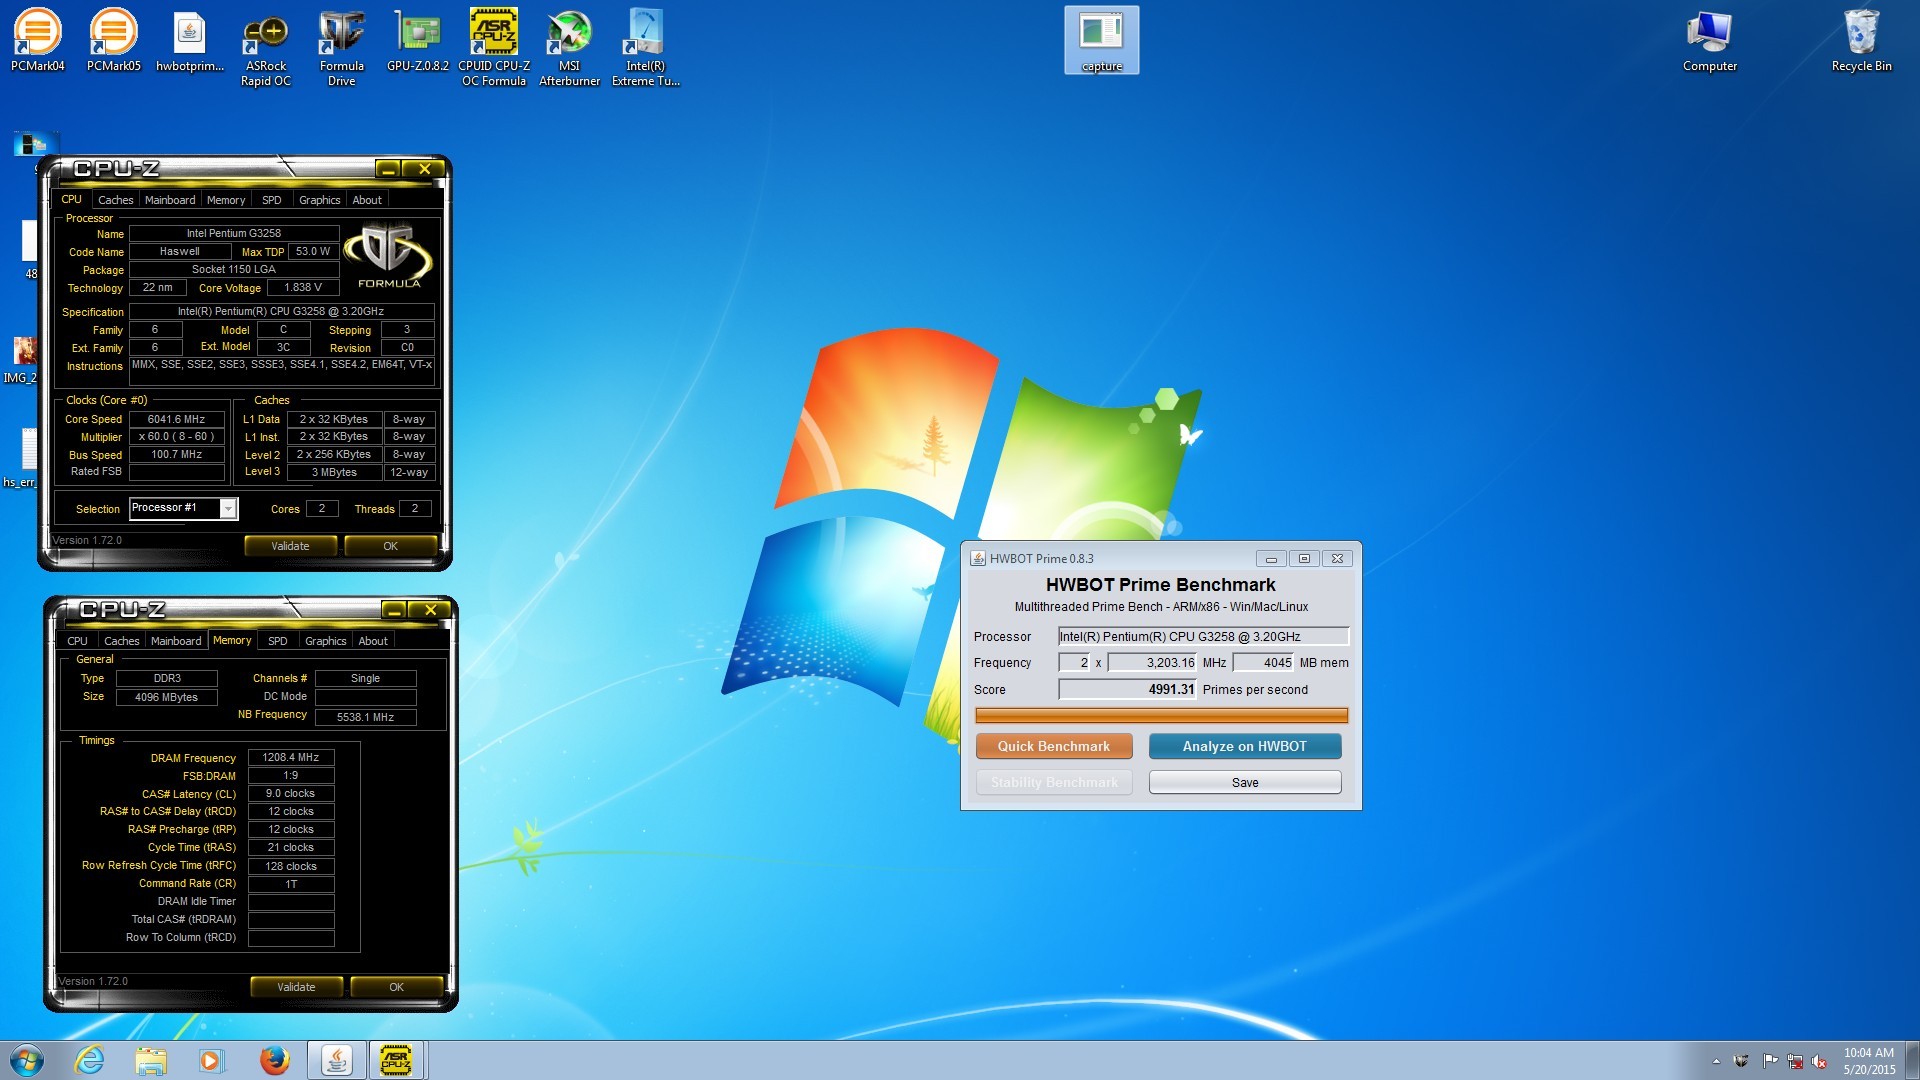Open the PCMark04 desktop shortcut
Screen dimensions: 1920x1080
click(x=37, y=40)
